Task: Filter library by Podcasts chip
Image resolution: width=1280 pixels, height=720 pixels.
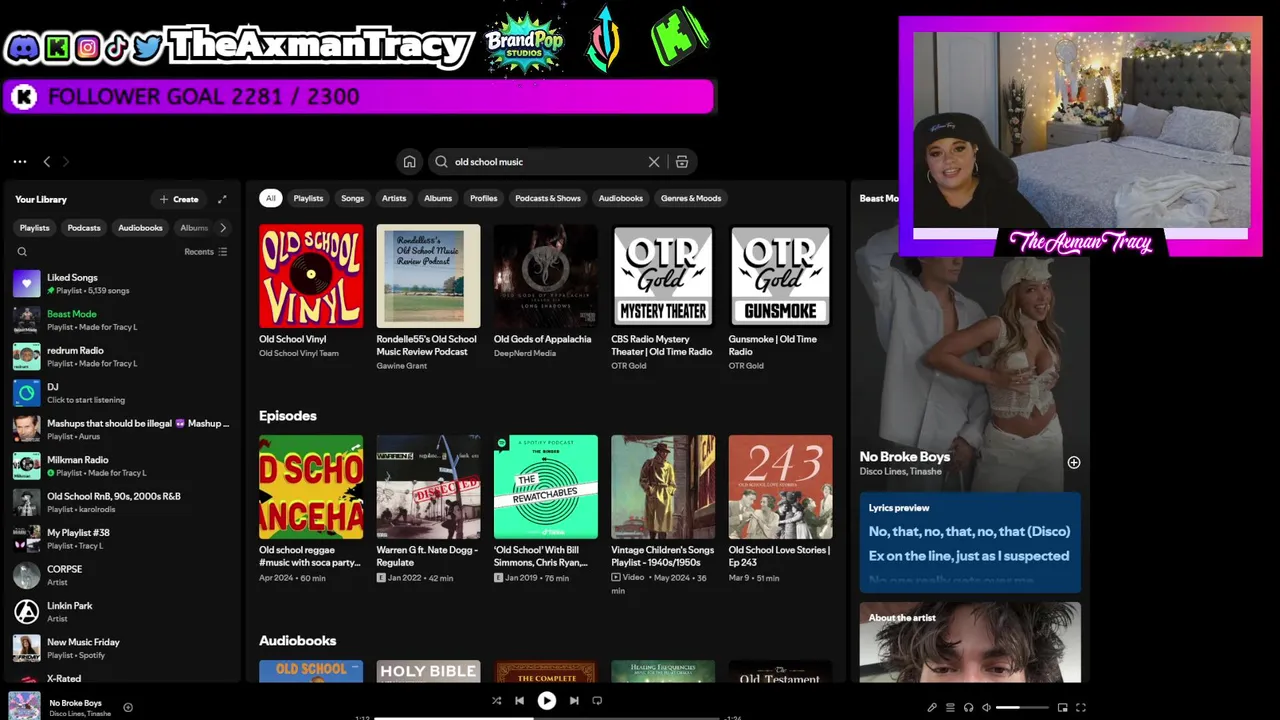Action: click(84, 228)
